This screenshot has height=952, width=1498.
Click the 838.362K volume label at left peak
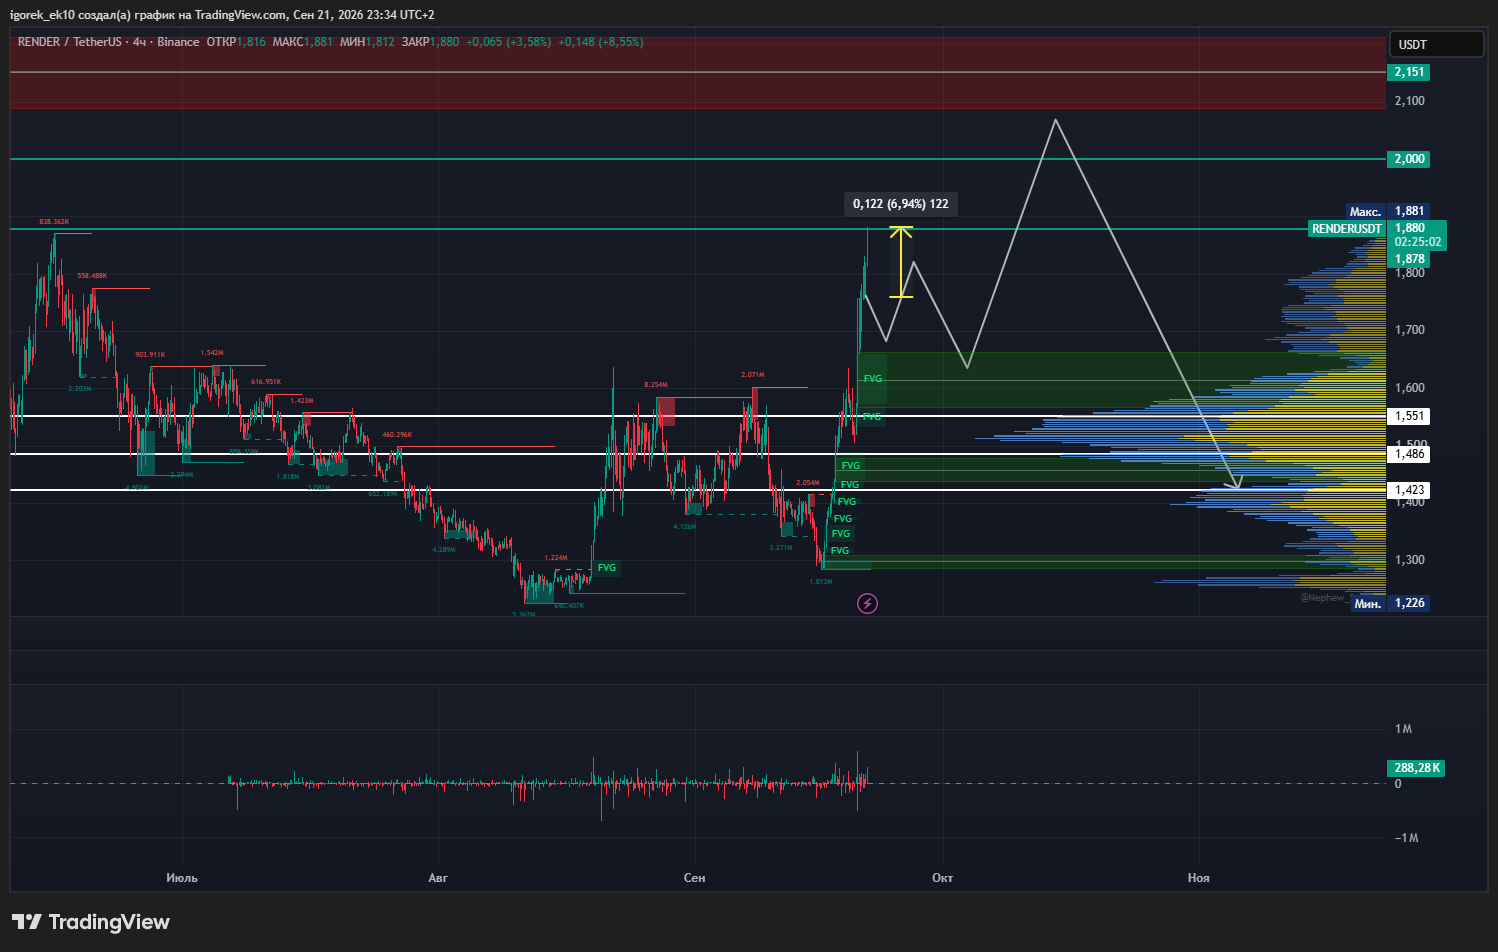(x=54, y=221)
